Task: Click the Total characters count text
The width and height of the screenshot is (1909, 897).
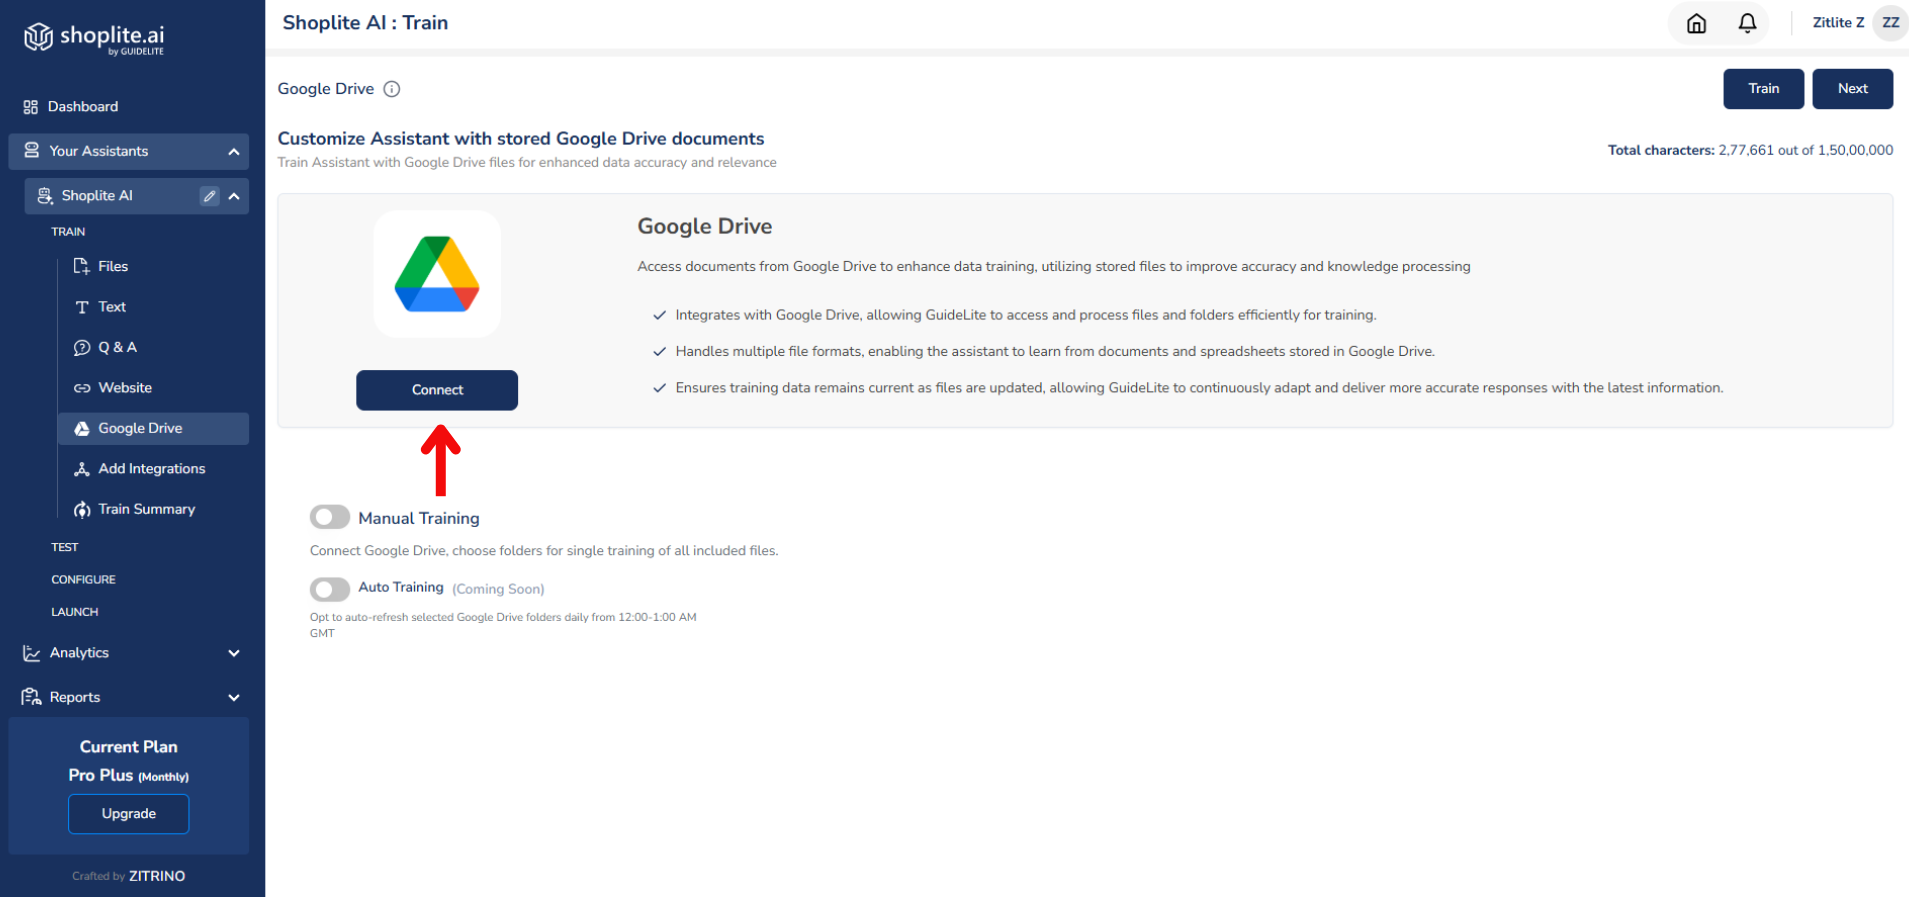Action: (x=1750, y=151)
